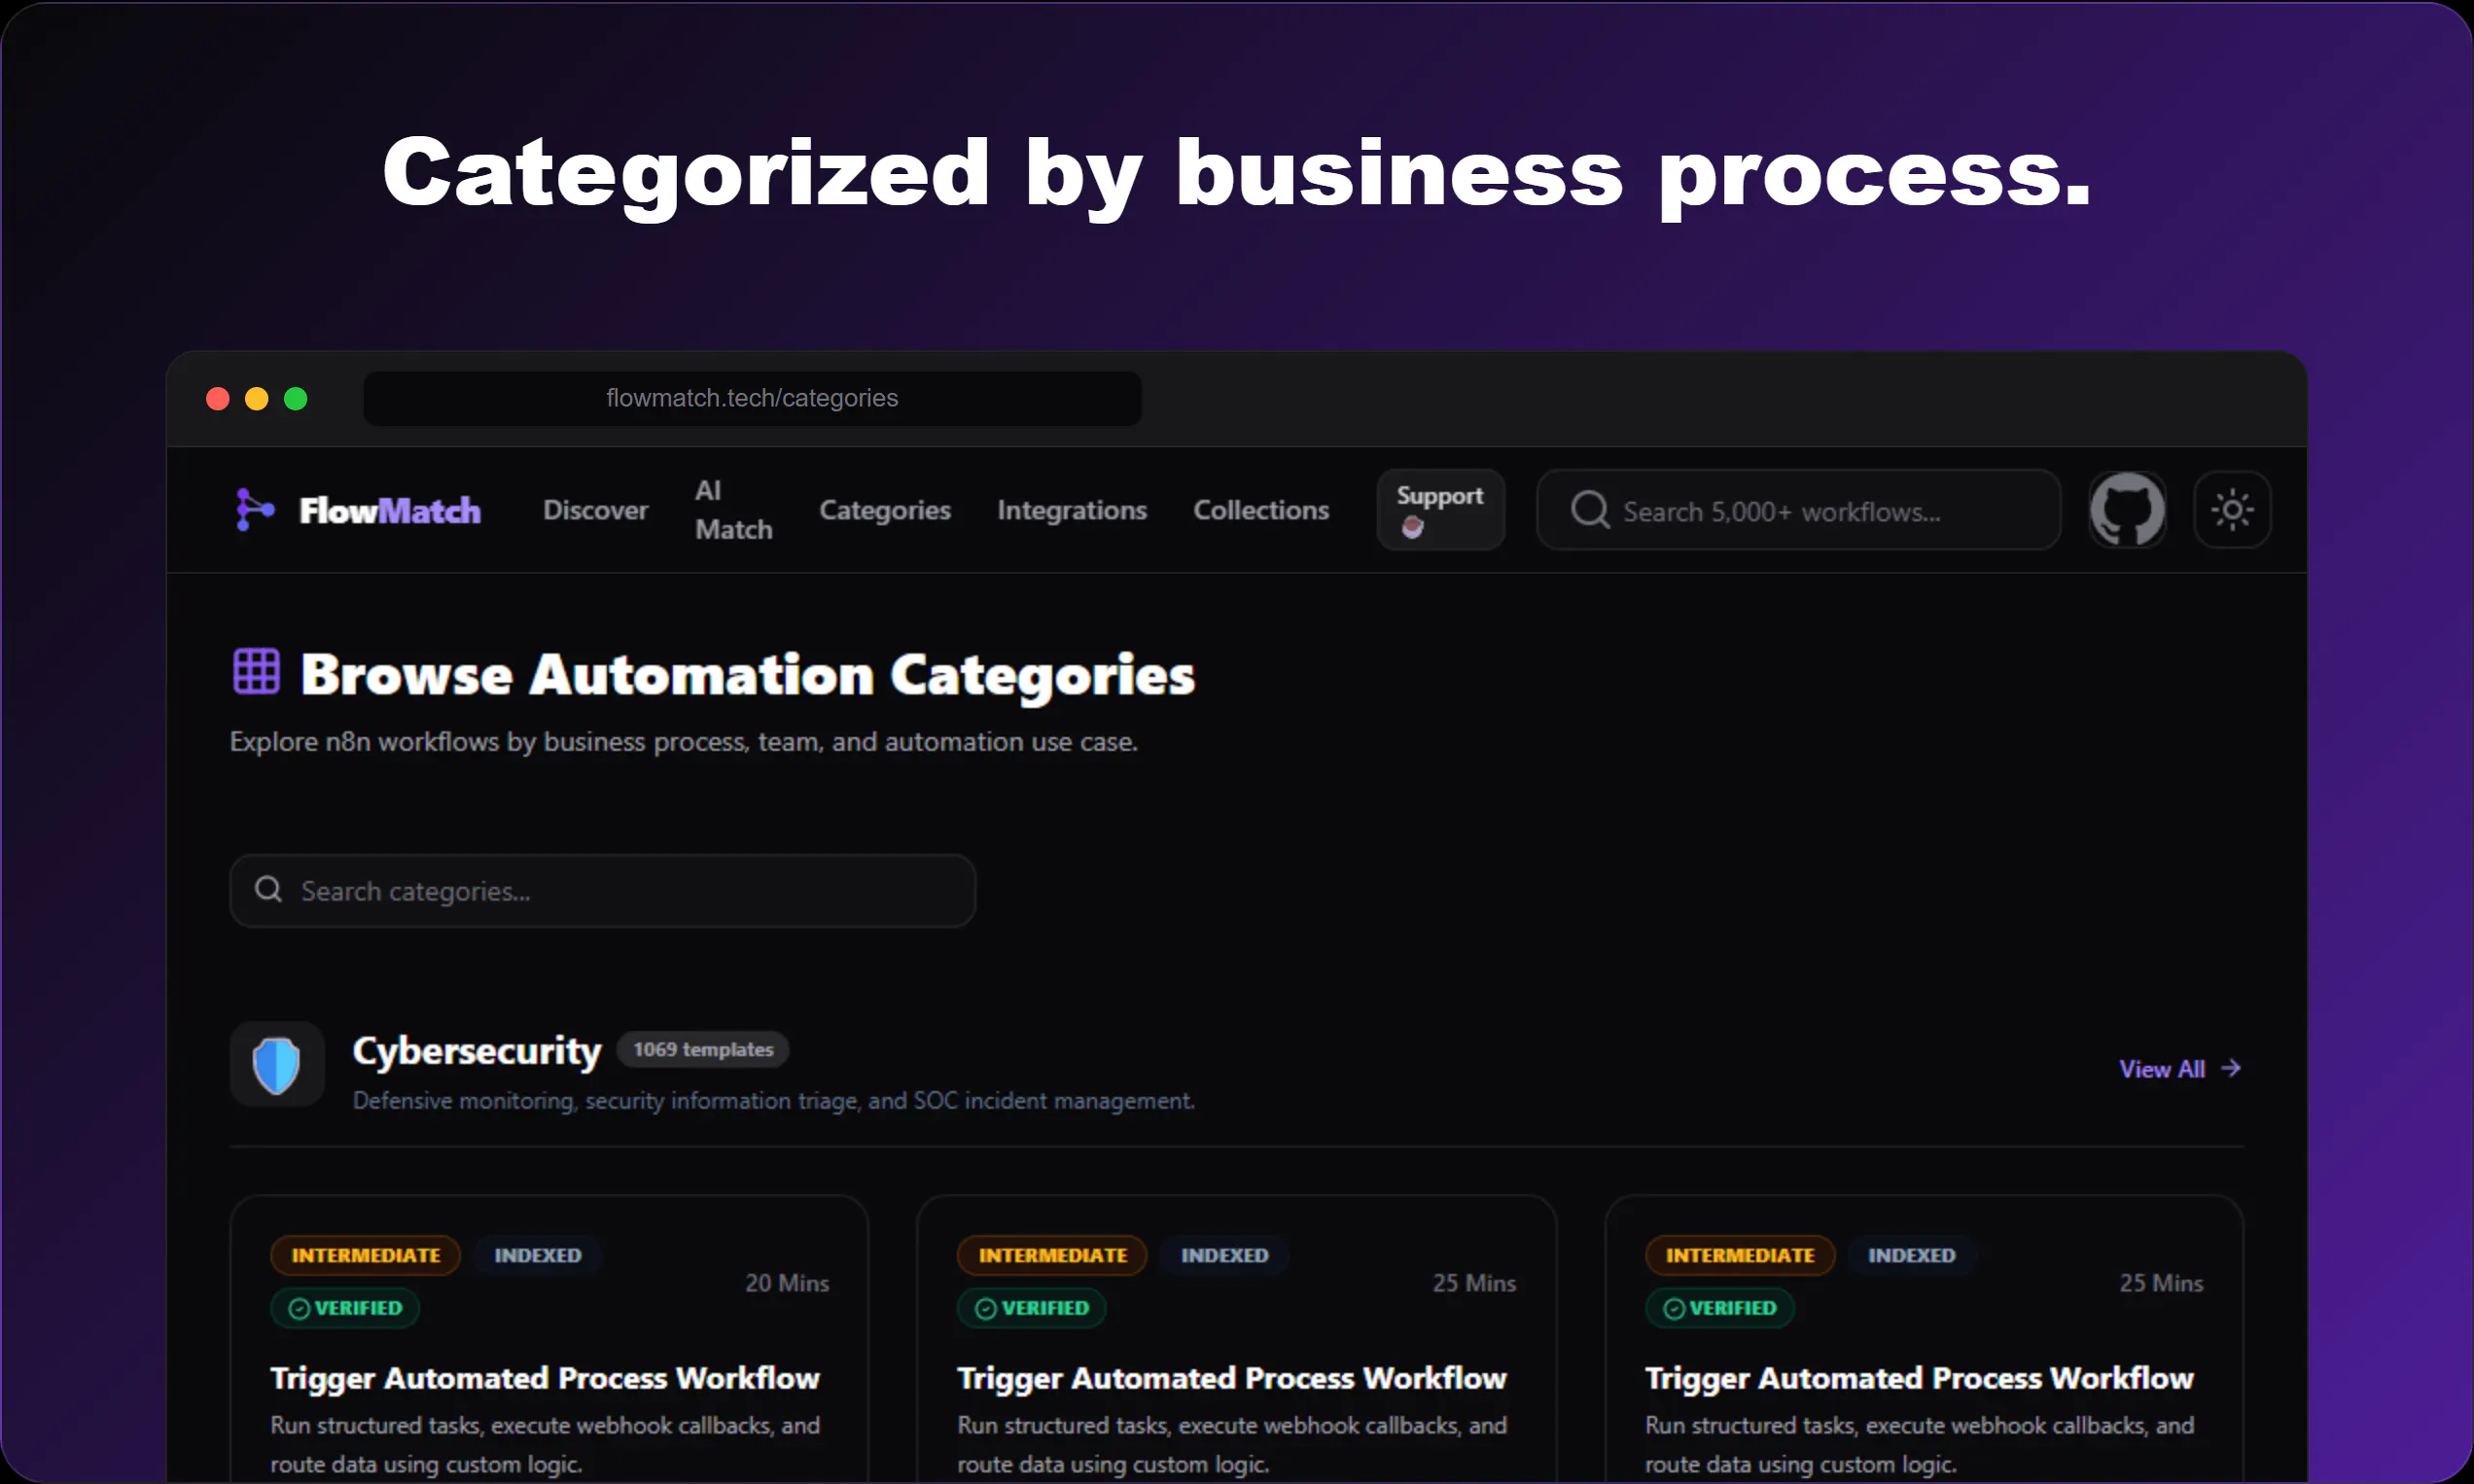The height and width of the screenshot is (1484, 2474).
Task: Click the 20 Mins duration label
Action: (787, 1283)
